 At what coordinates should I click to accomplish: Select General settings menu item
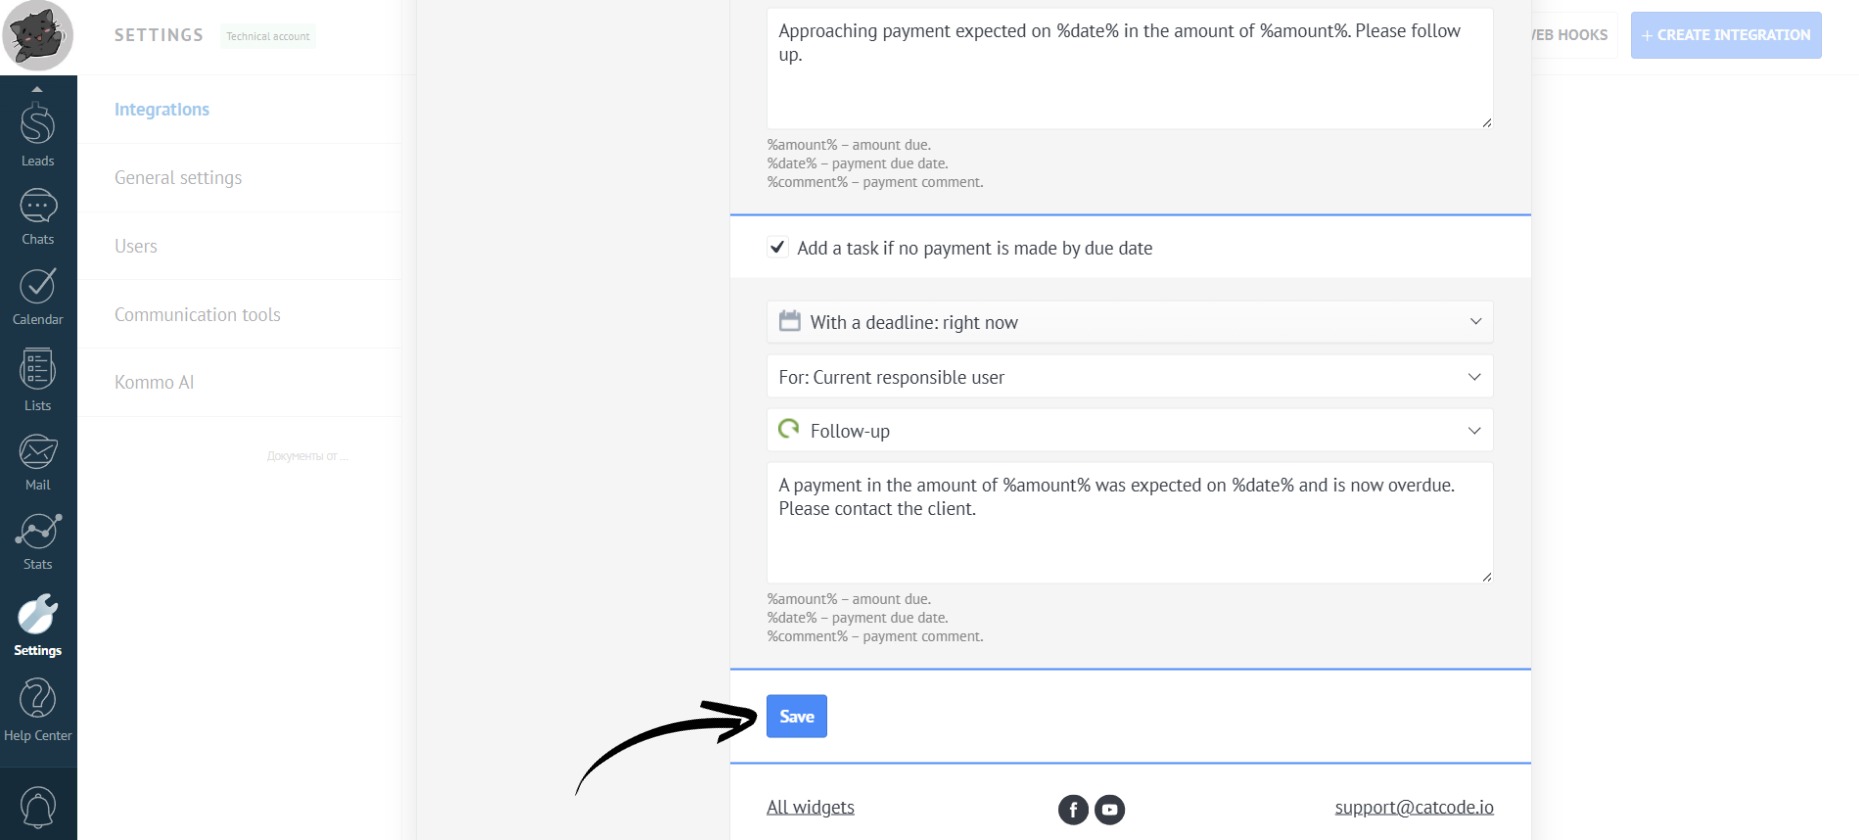tap(178, 178)
